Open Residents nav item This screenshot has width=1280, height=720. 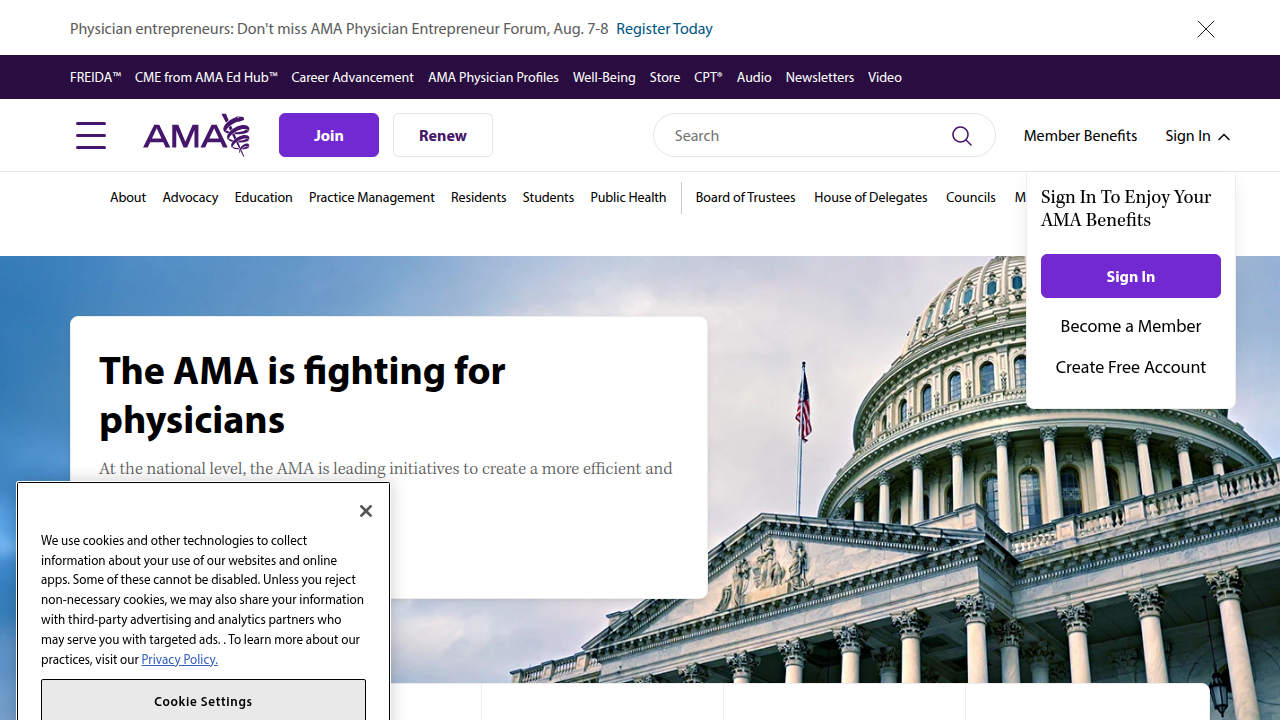pos(478,197)
